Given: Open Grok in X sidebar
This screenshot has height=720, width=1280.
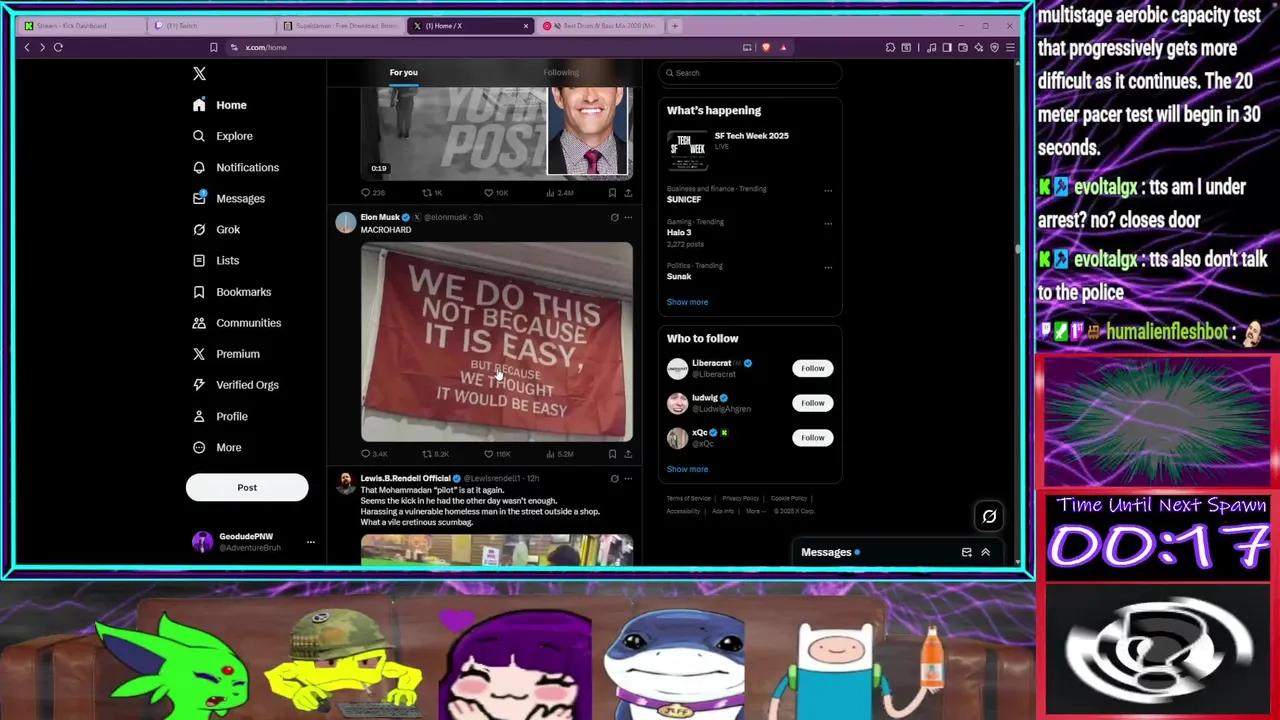Looking at the screenshot, I should coord(216,229).
